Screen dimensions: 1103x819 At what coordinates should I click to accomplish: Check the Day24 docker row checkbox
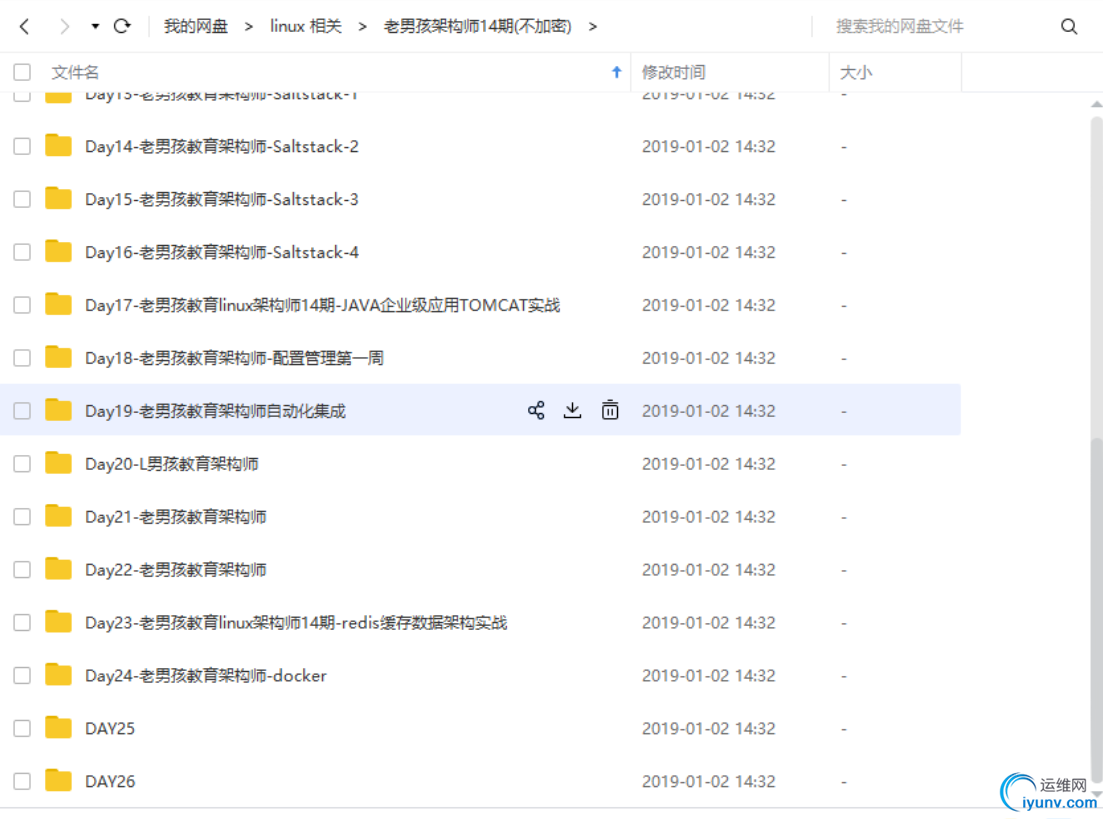(x=23, y=675)
